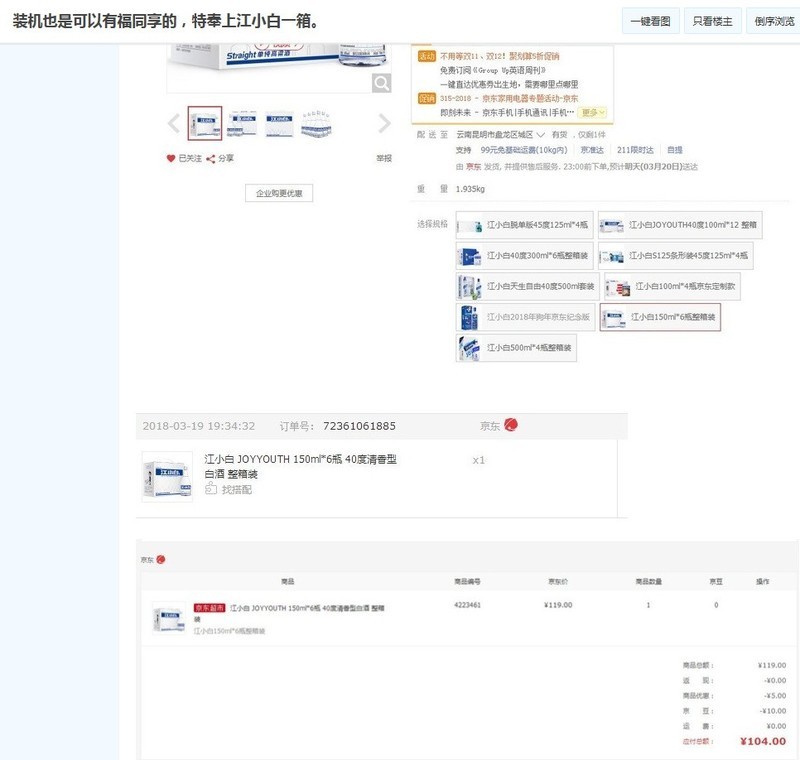Viewport: 800px width, 760px height.
Task: Select spec 江小白500ml*4瓶整箱装
Action: [516, 348]
